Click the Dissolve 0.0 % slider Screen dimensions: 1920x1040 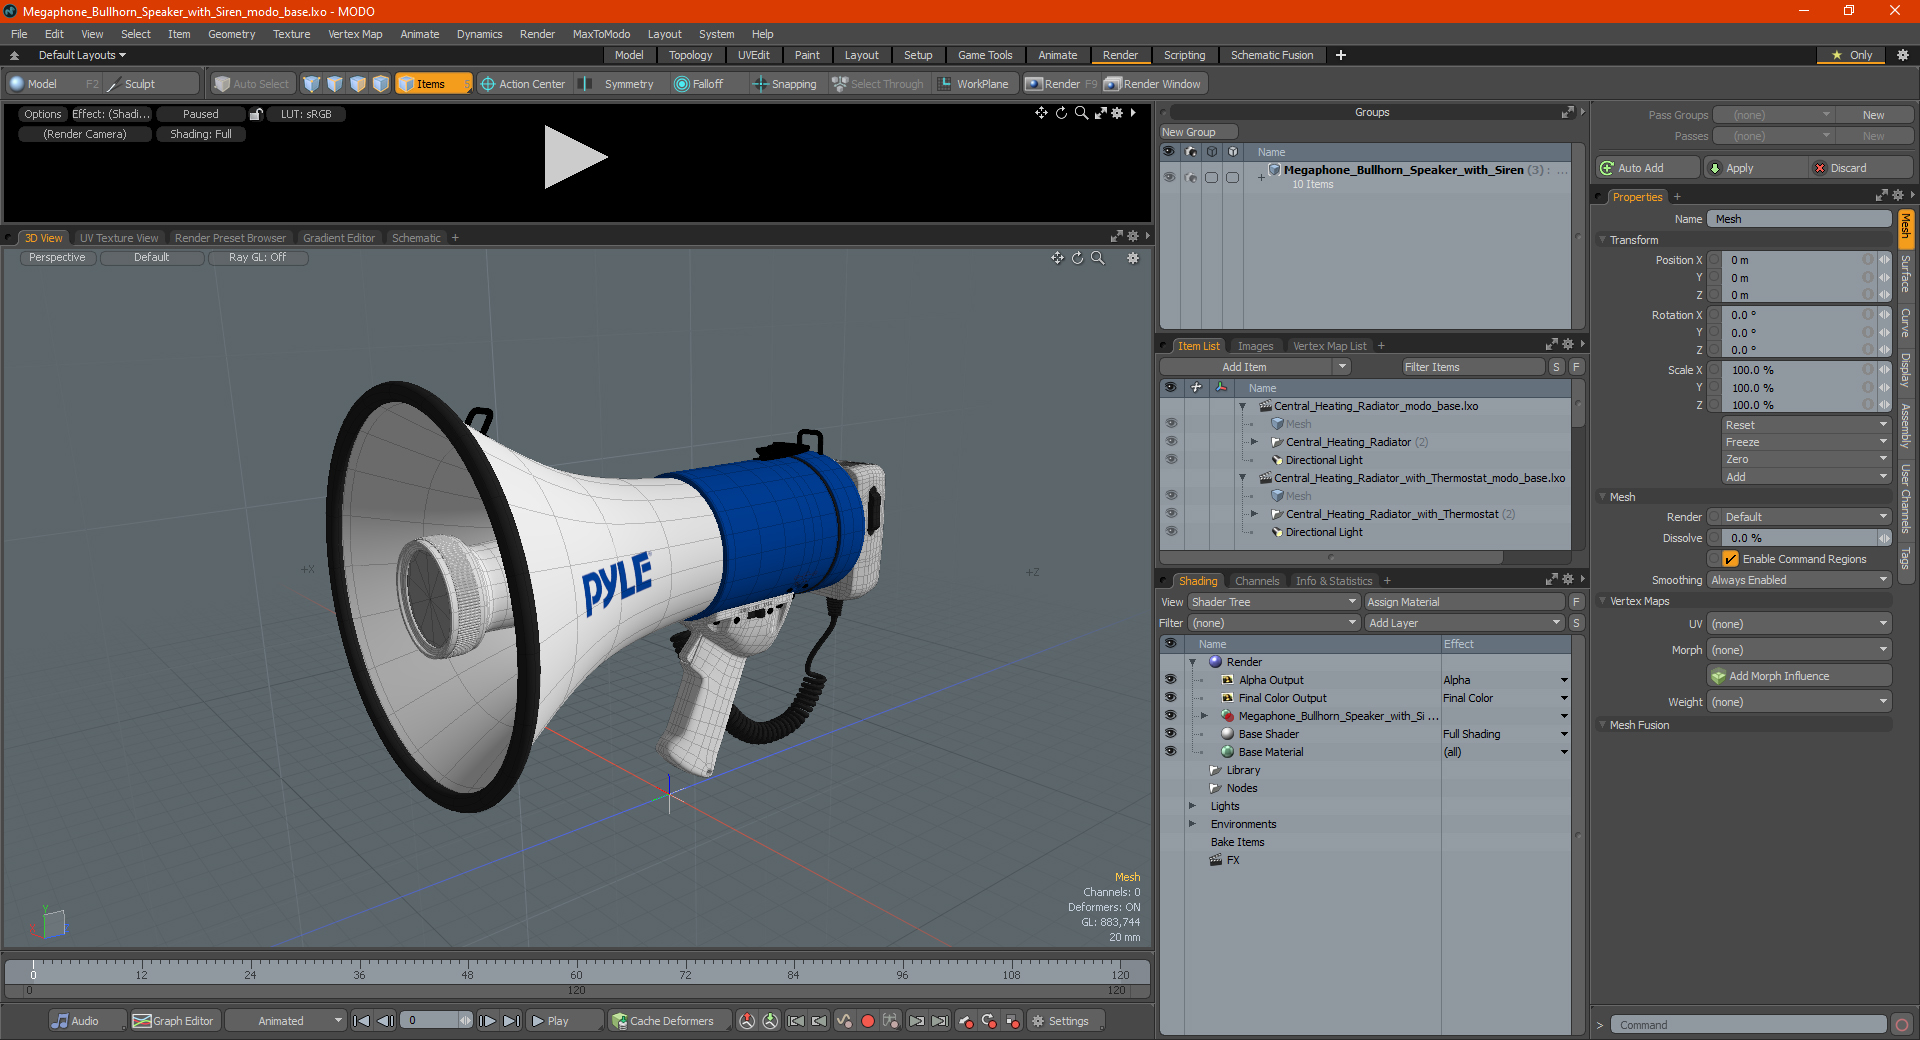(1800, 538)
